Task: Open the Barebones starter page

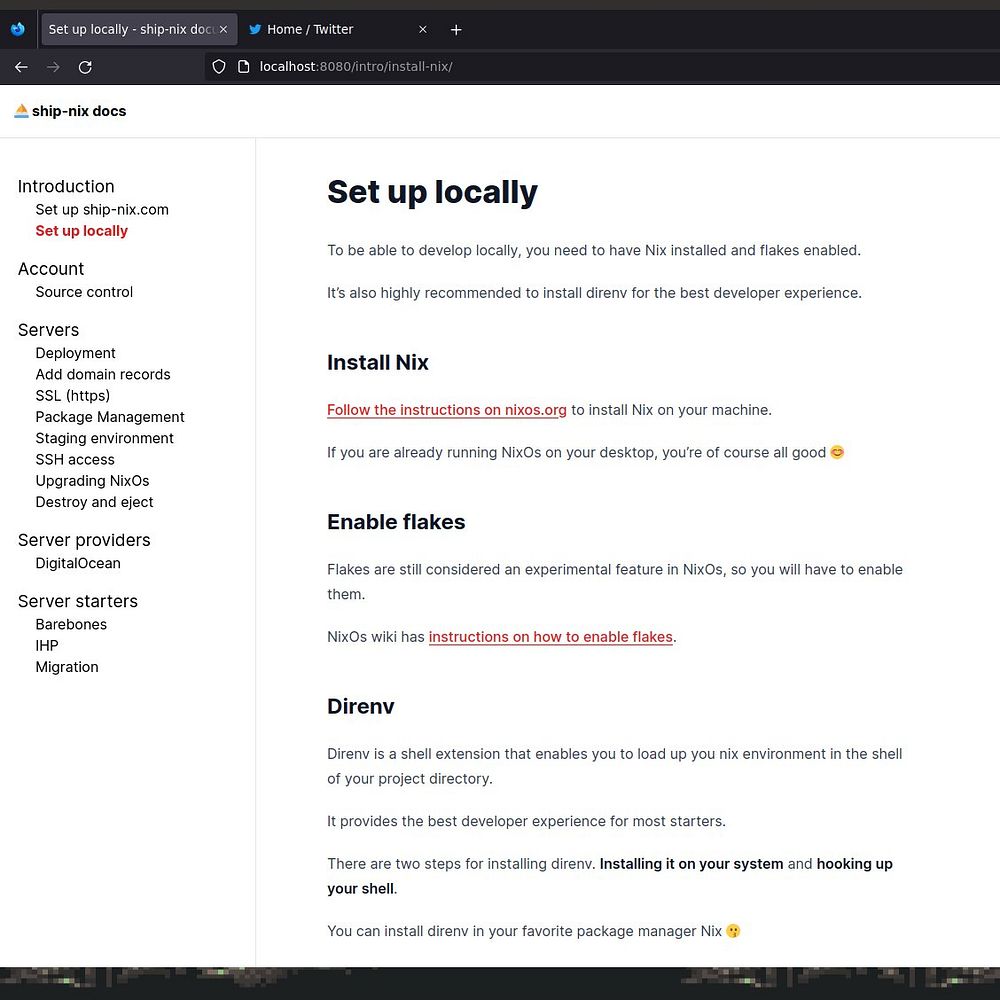Action: pos(71,624)
